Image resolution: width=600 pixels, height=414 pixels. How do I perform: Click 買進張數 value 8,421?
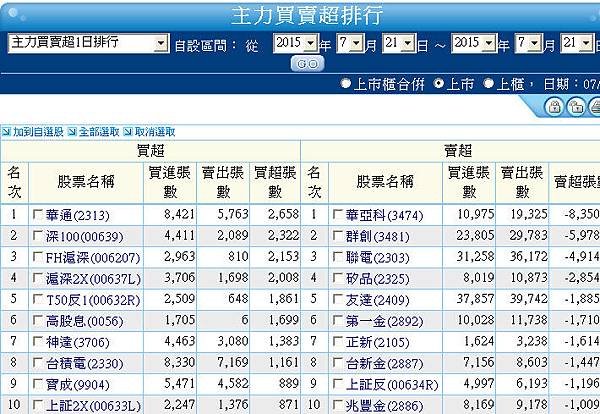(x=179, y=214)
